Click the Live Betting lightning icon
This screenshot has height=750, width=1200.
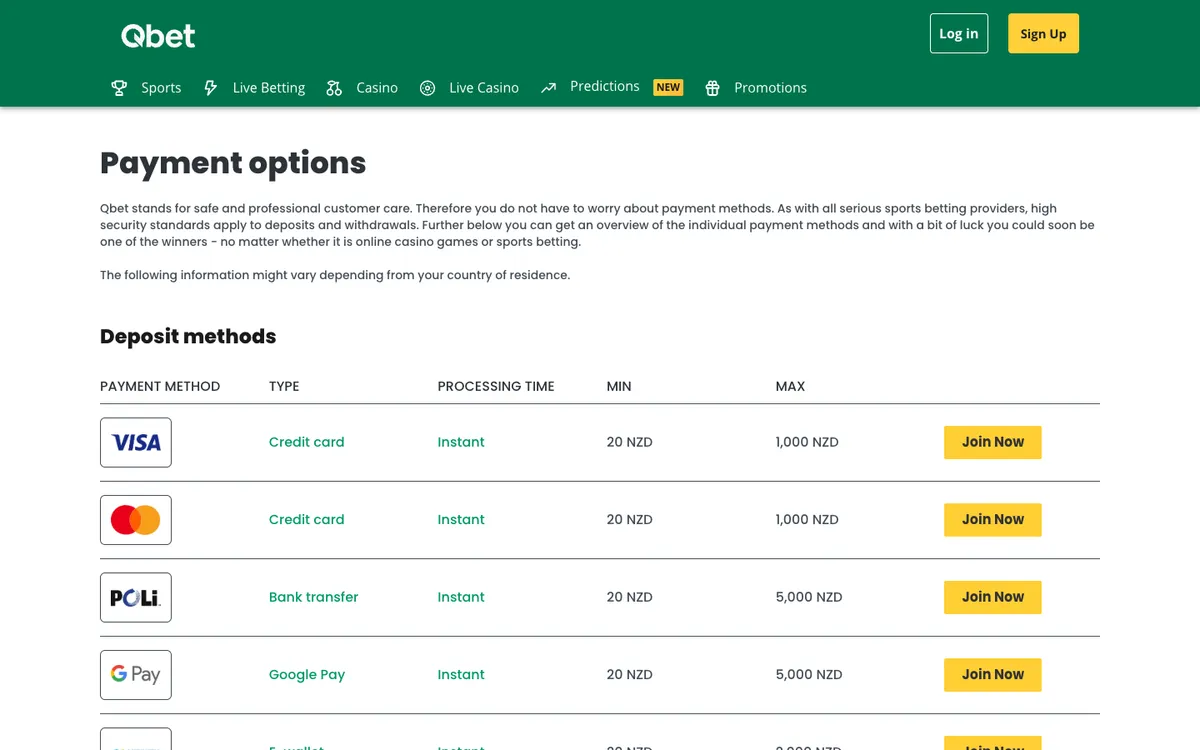(210, 88)
